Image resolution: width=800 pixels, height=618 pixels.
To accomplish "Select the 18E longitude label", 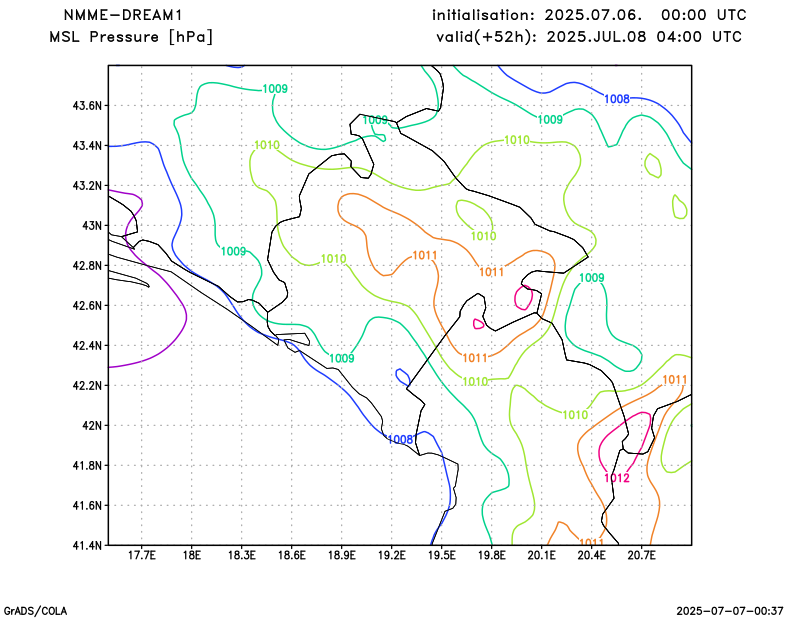I will click(191, 556).
